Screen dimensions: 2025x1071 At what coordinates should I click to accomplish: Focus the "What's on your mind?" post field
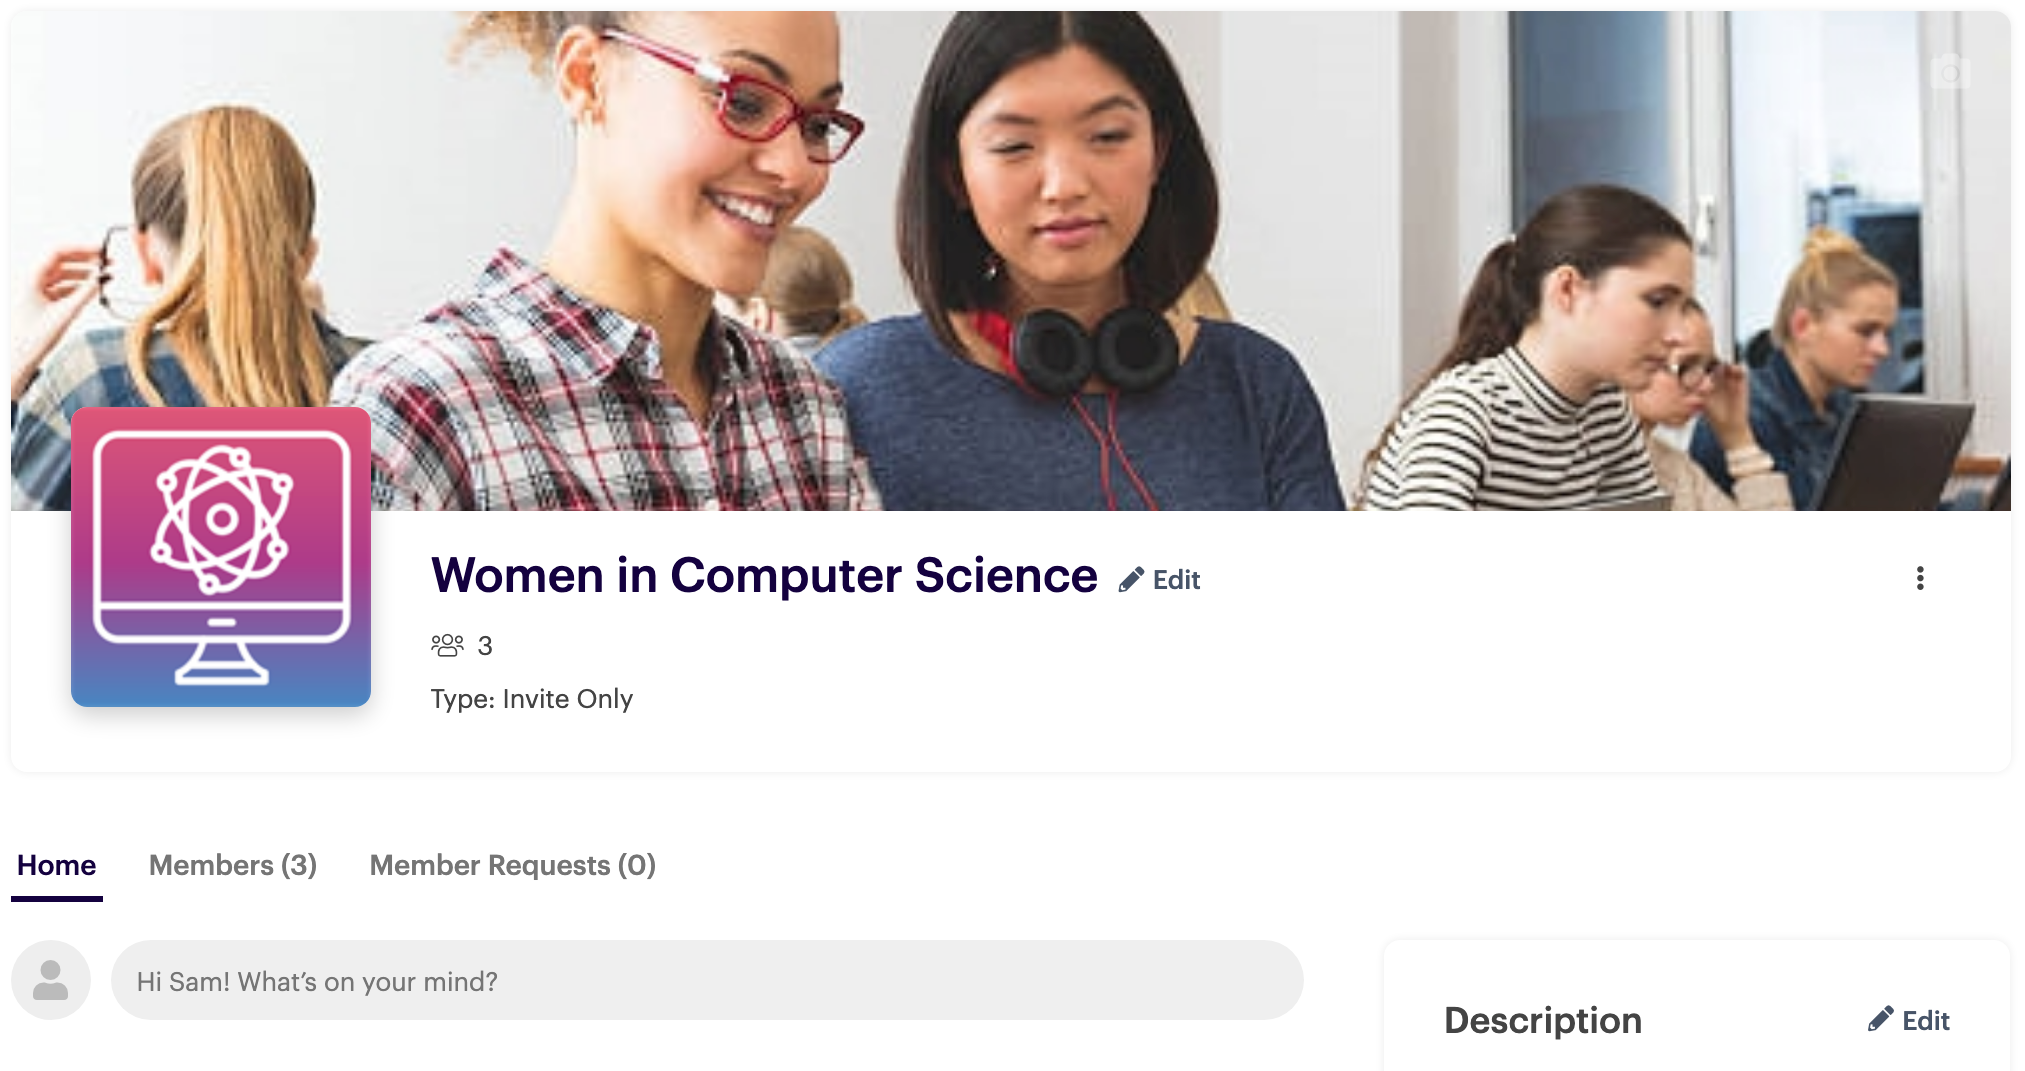point(706,980)
